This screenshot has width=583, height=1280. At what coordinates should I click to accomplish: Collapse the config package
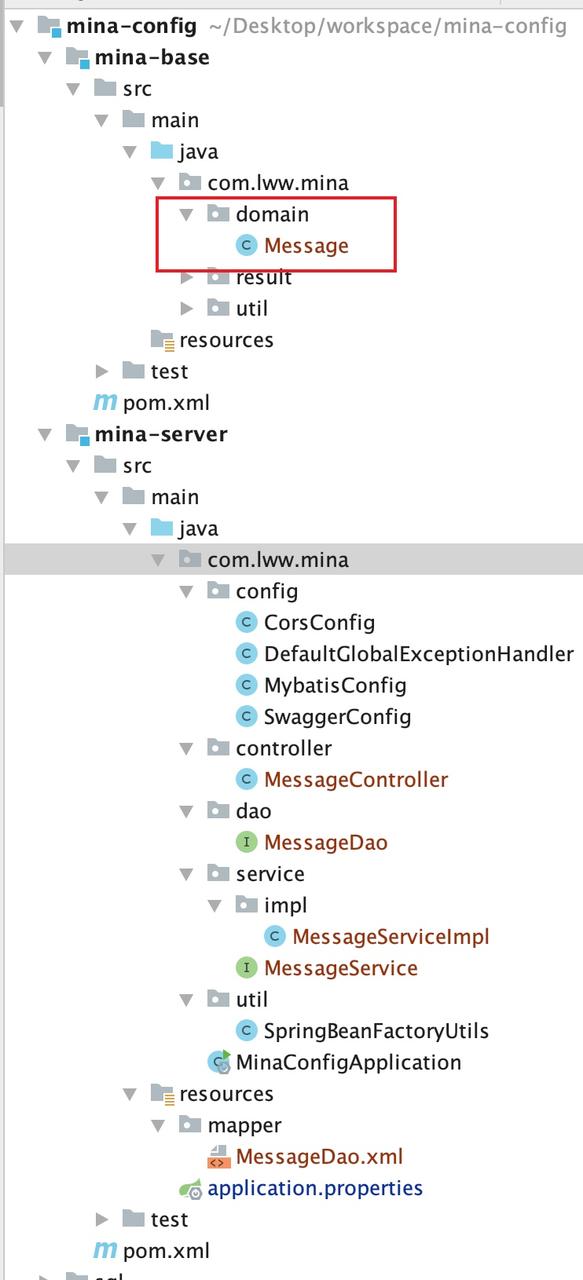(x=186, y=591)
